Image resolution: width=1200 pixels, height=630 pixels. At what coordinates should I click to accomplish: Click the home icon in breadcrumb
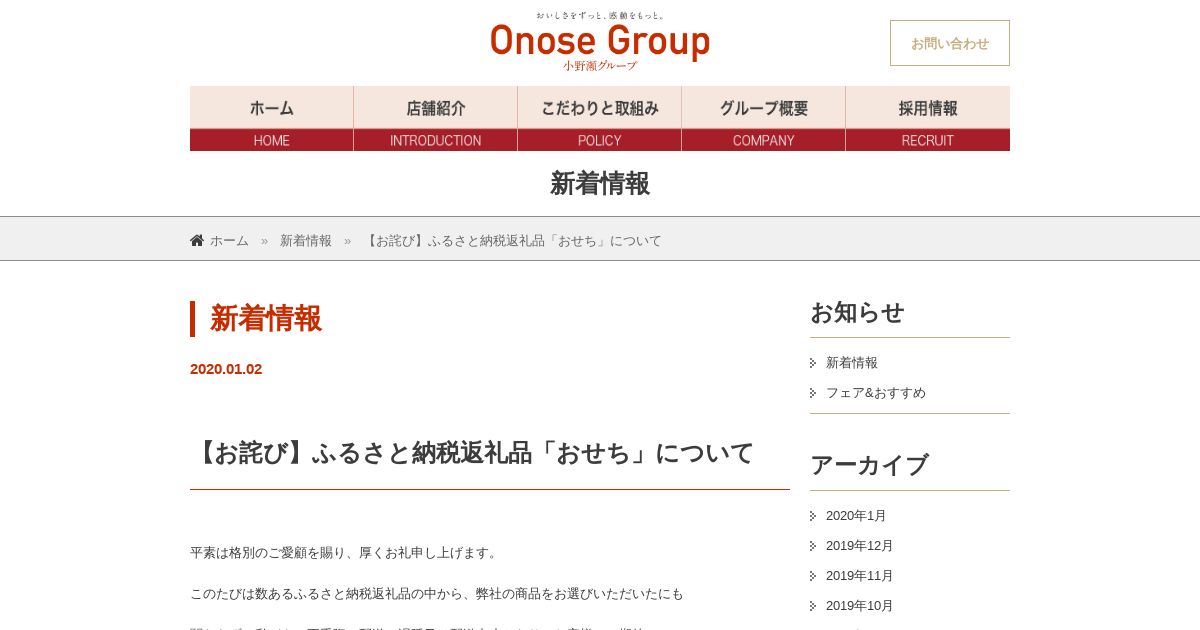pyautogui.click(x=197, y=240)
